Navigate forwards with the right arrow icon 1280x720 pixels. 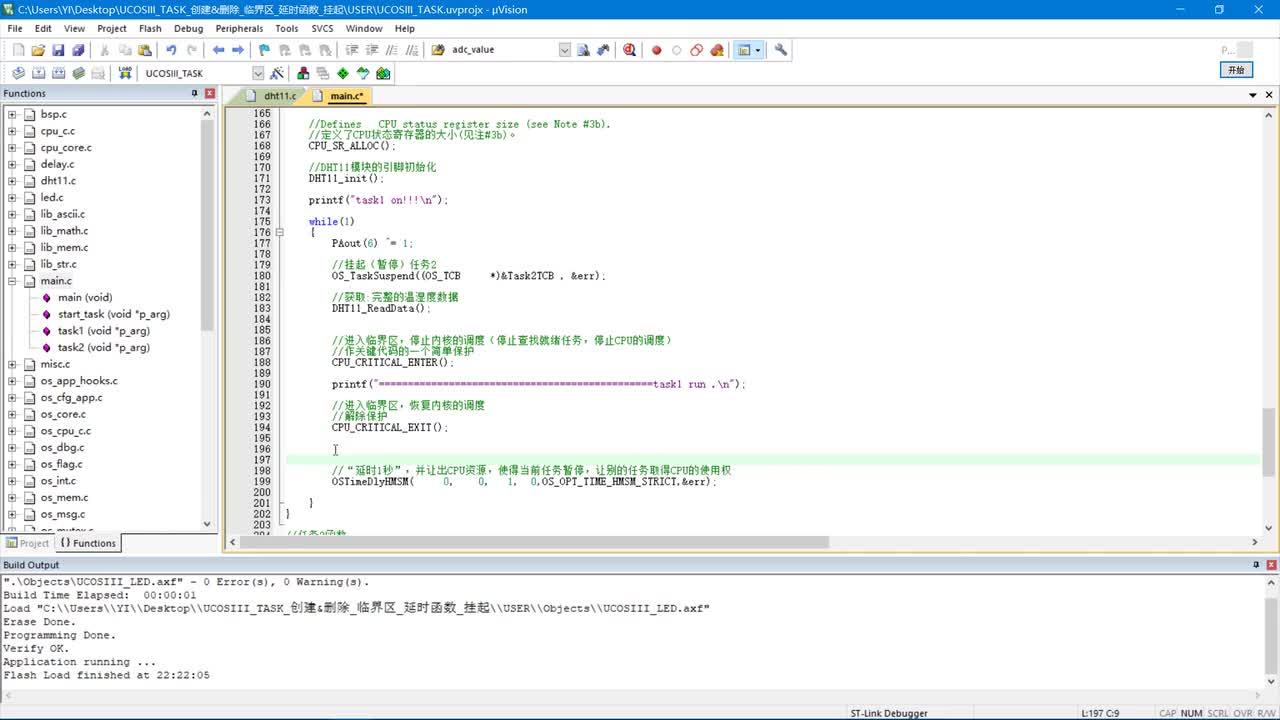tap(238, 50)
